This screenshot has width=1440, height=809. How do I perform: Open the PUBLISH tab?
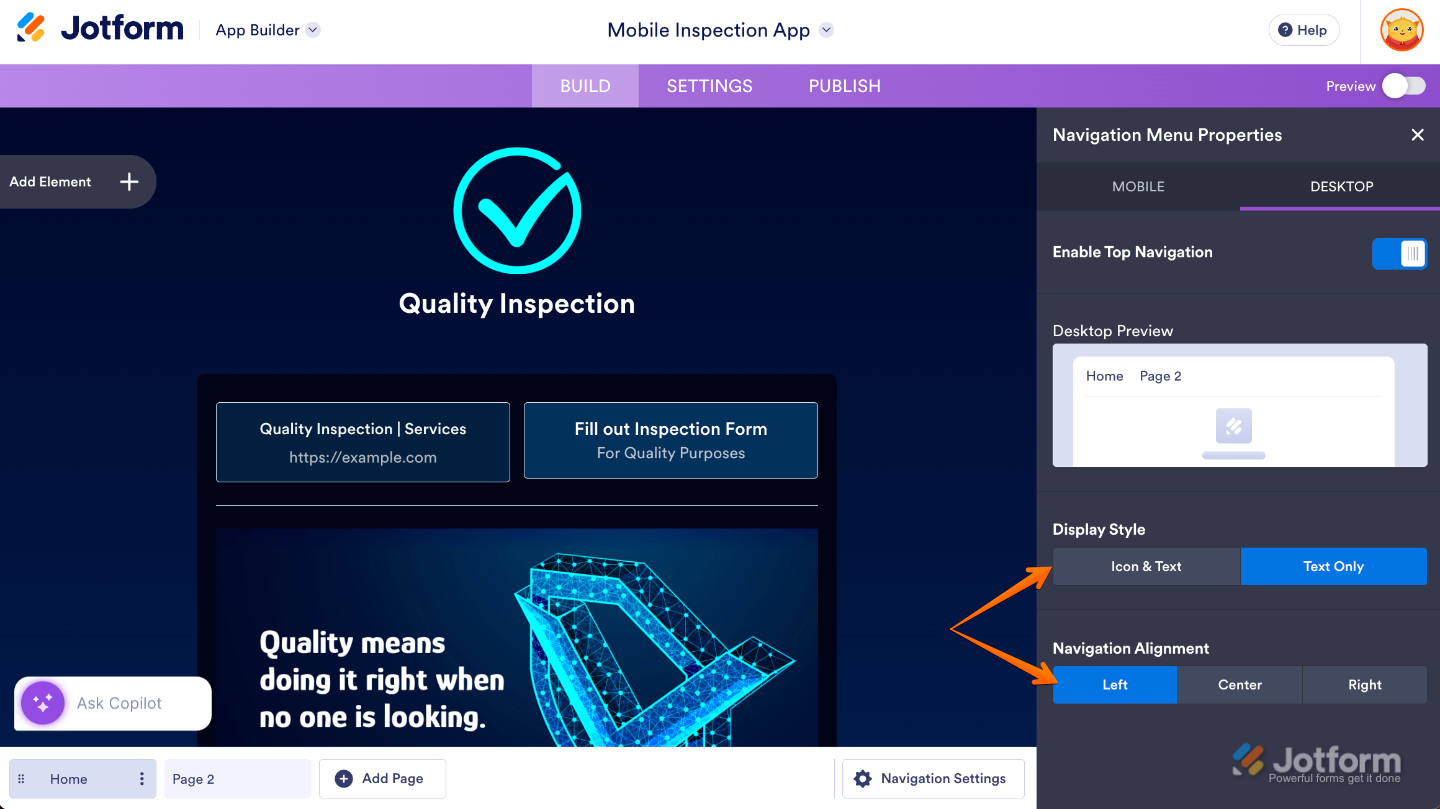pos(844,86)
